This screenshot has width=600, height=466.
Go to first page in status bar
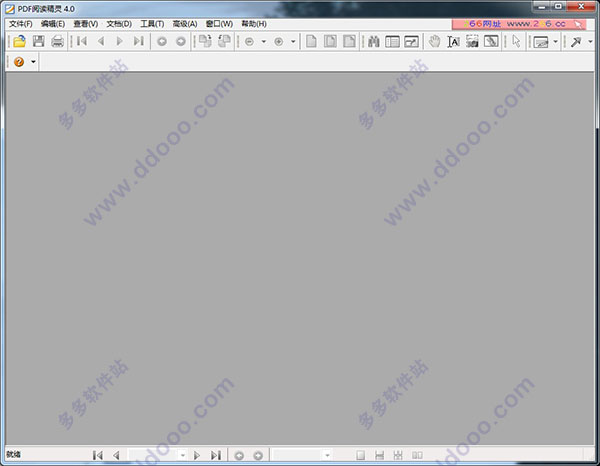tap(98, 455)
